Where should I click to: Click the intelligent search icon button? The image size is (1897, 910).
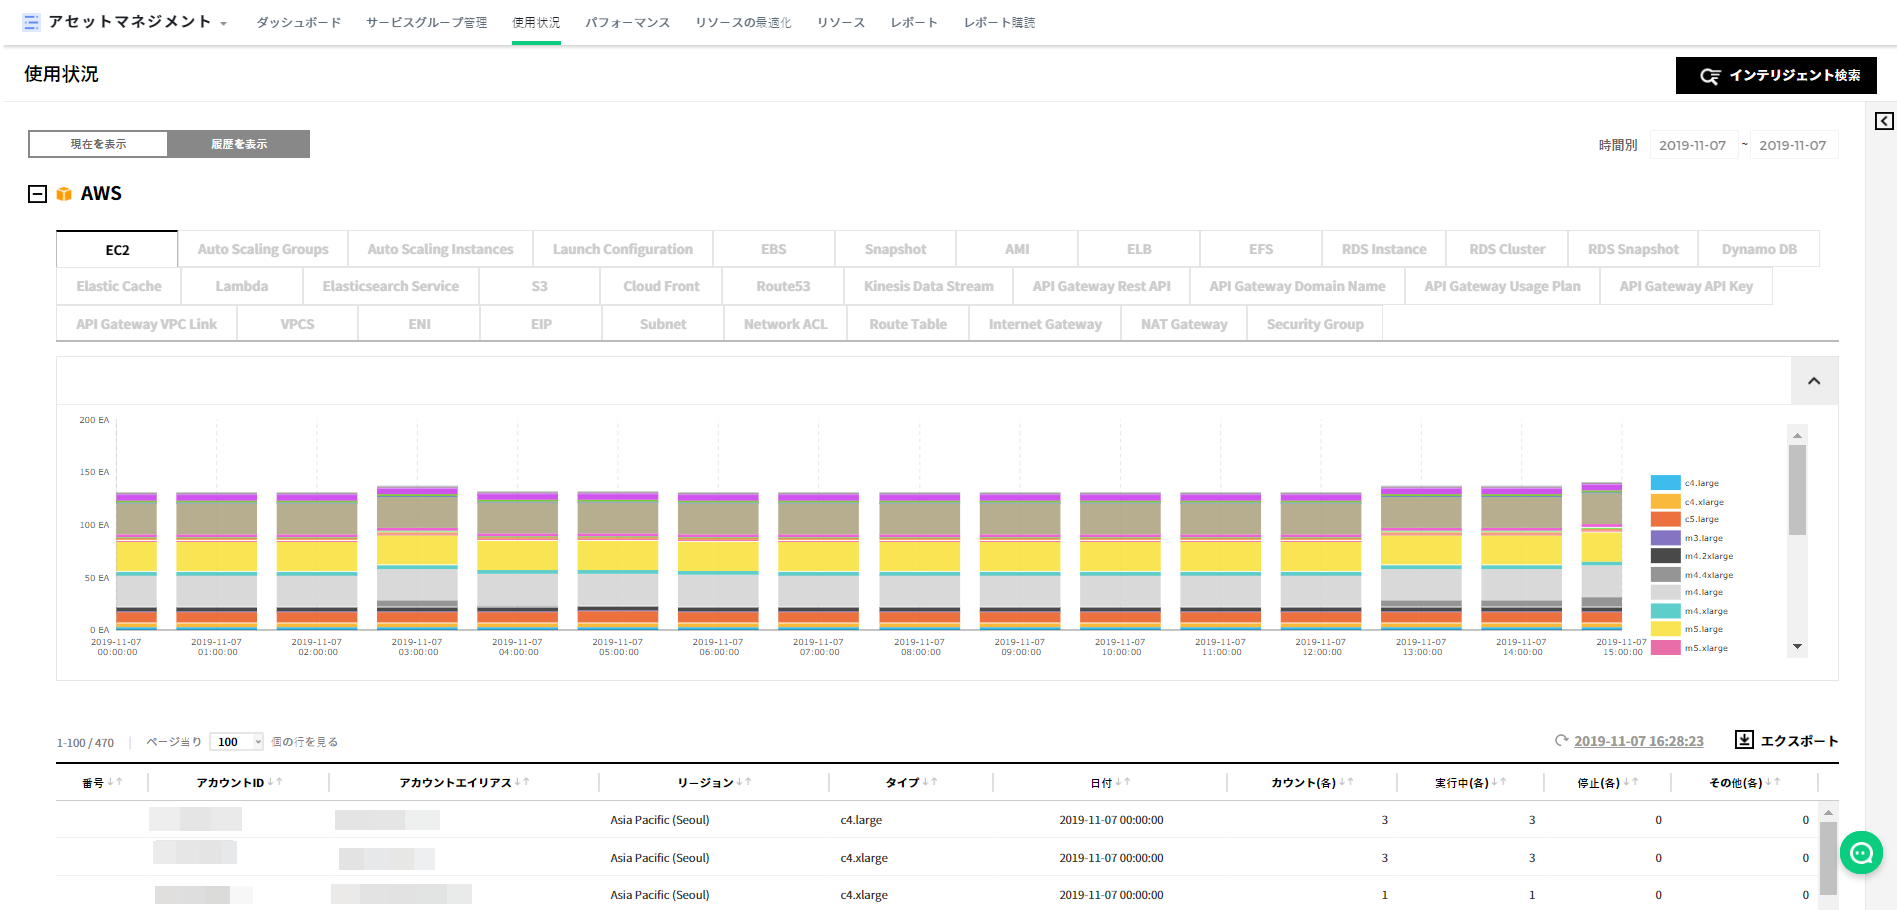tap(1710, 76)
